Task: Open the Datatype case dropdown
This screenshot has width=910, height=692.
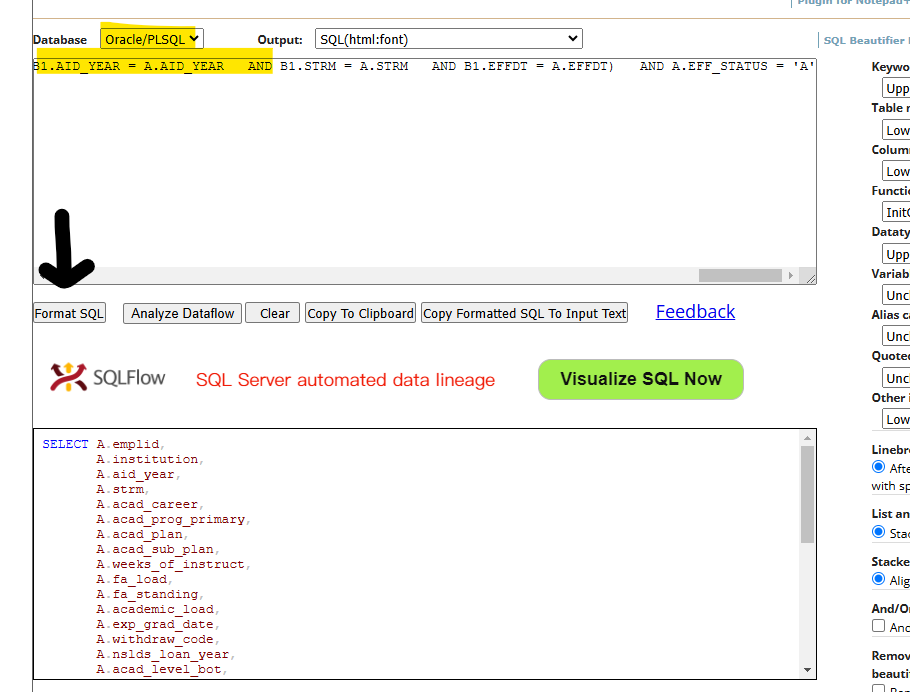Action: (x=896, y=254)
